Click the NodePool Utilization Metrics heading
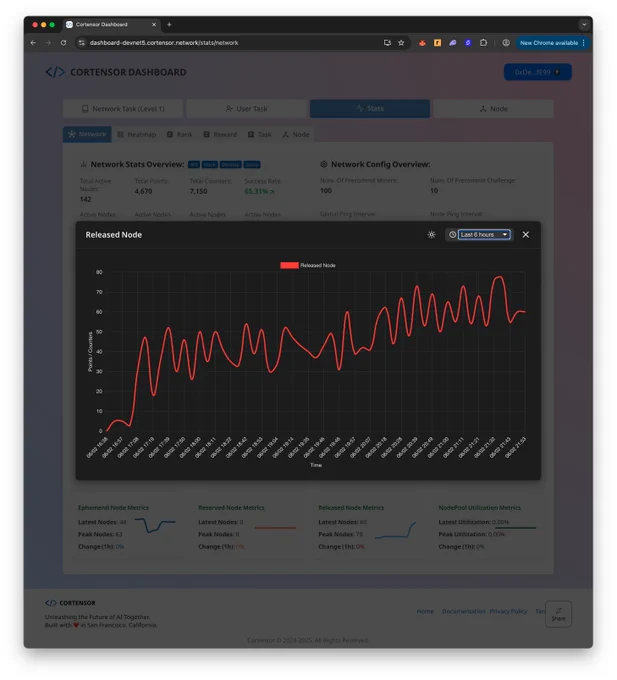Viewport: 617px width, 680px height. click(480, 508)
